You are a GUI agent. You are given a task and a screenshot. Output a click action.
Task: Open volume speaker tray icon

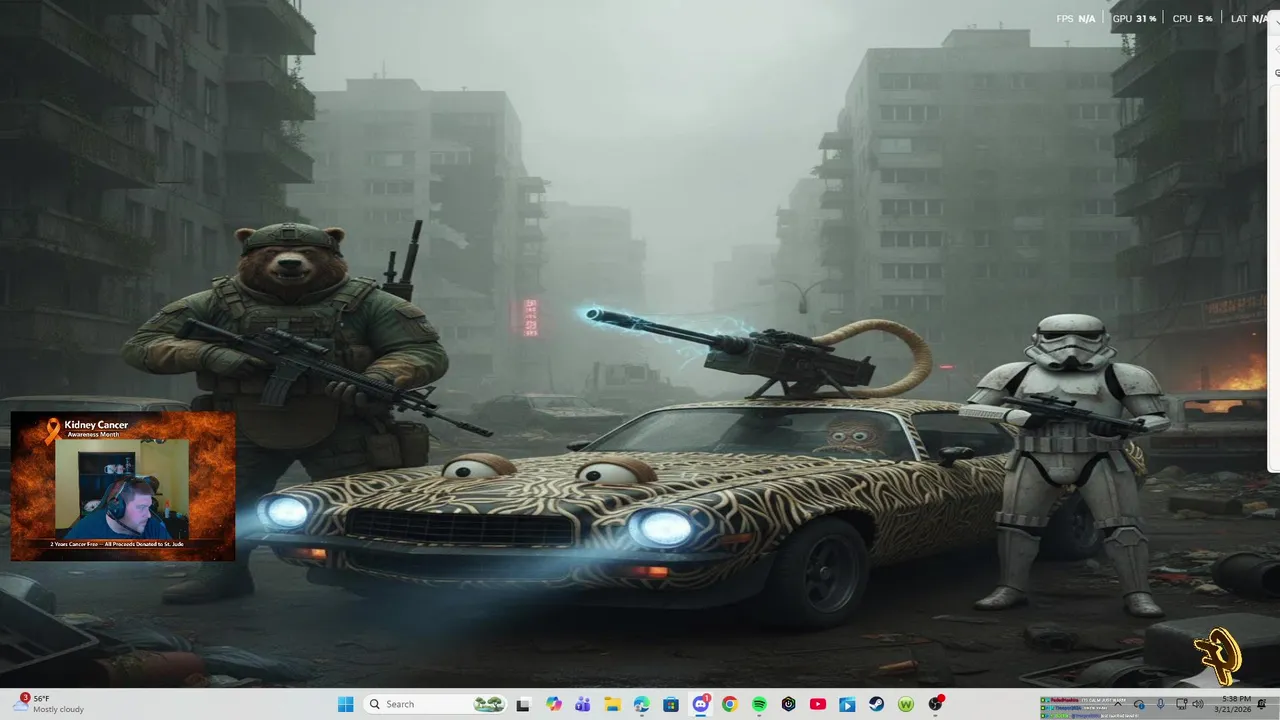pyautogui.click(x=1198, y=704)
